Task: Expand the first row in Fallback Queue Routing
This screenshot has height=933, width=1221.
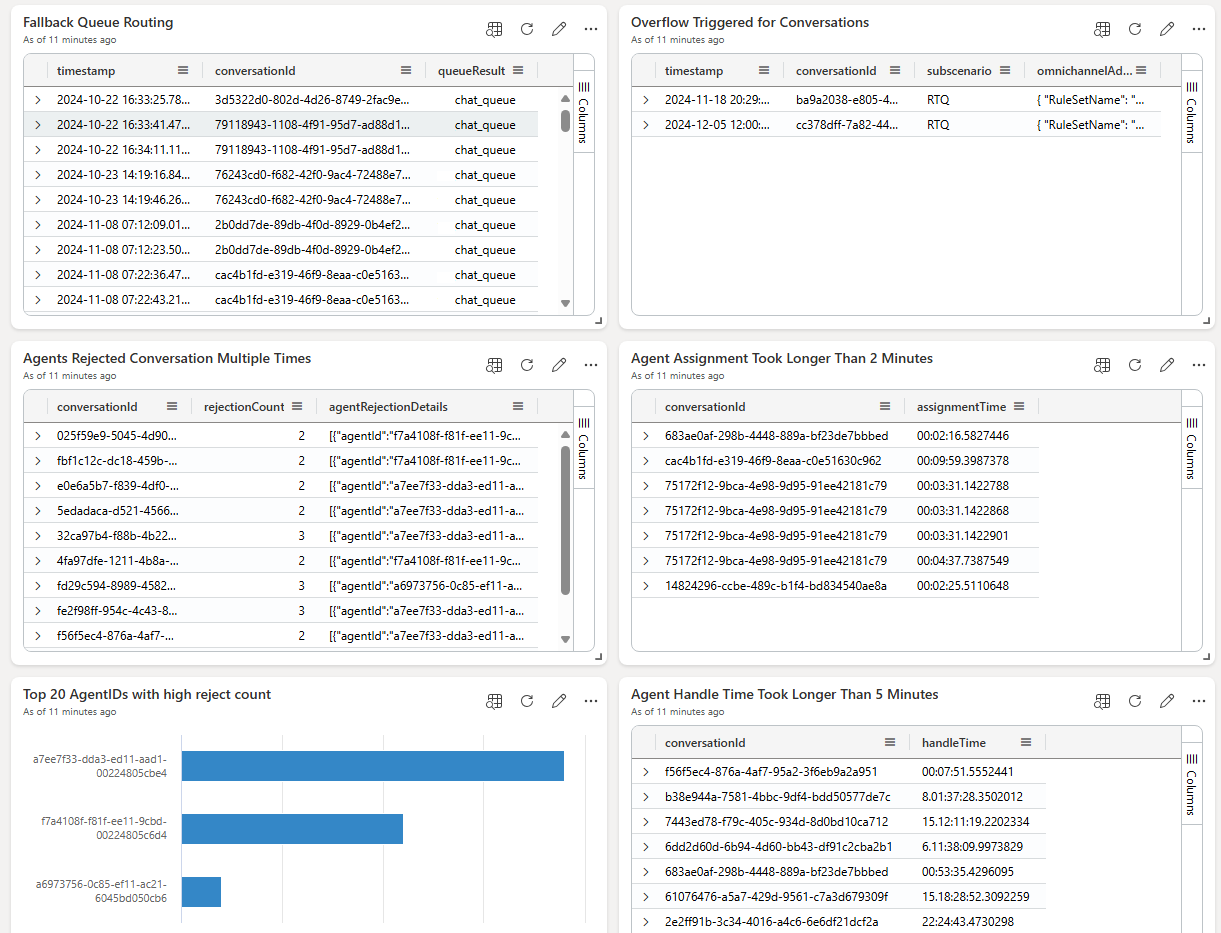Action: (37, 100)
